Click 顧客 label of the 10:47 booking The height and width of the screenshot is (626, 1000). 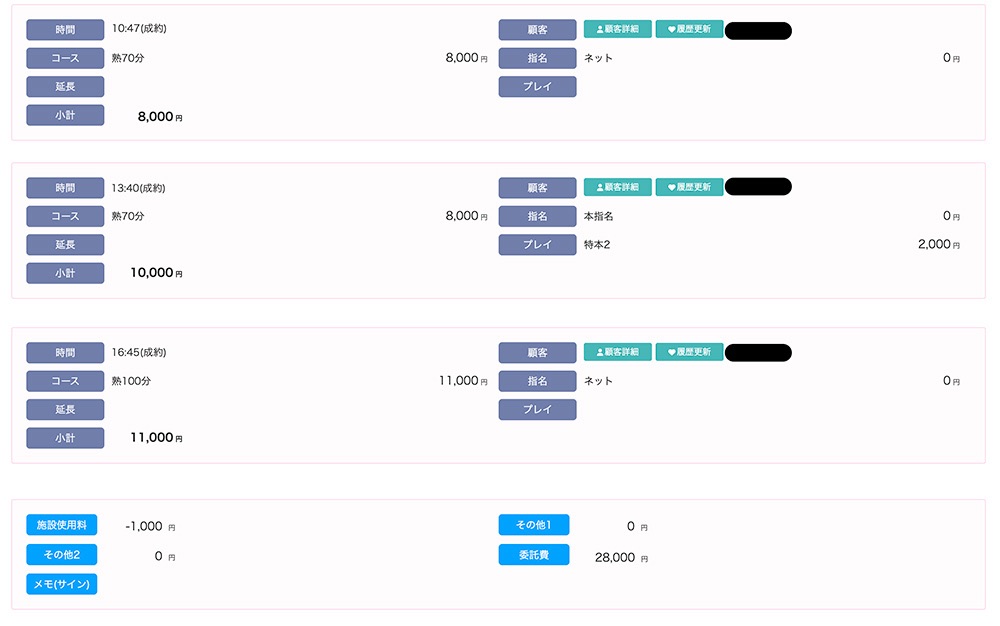pos(538,30)
